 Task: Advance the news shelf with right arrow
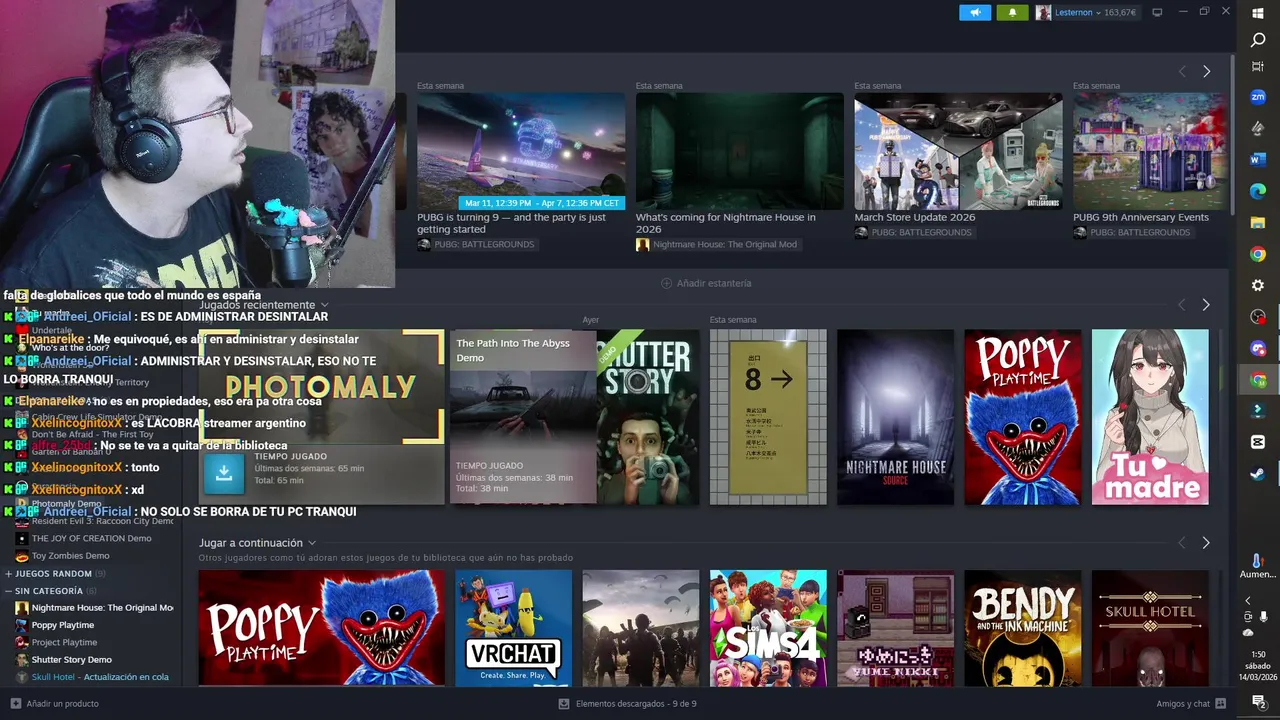click(x=1206, y=72)
